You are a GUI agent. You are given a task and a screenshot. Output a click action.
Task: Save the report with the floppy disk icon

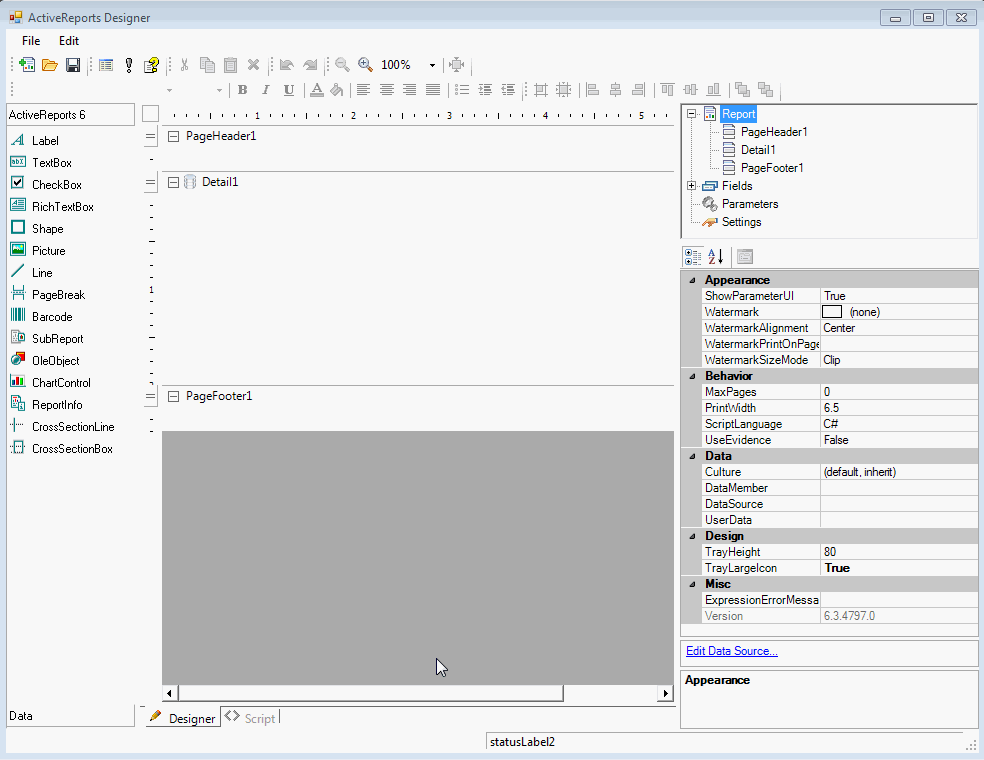[73, 65]
